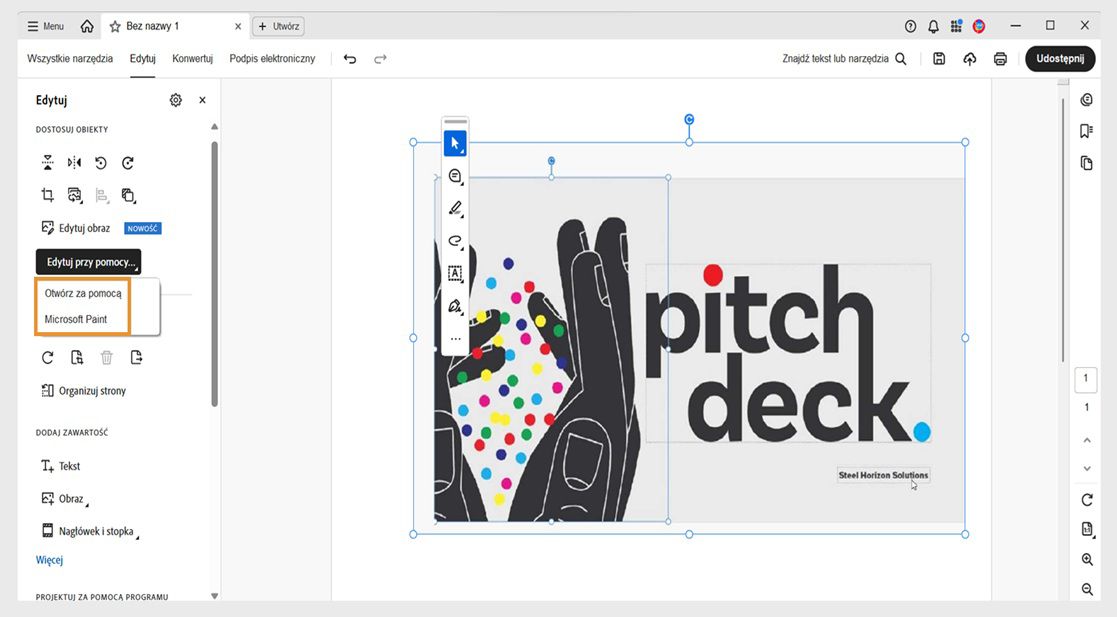Viewport: 1117px width, 617px height.
Task: Click the rotate page icon in Edytuj panel
Action: click(x=48, y=358)
